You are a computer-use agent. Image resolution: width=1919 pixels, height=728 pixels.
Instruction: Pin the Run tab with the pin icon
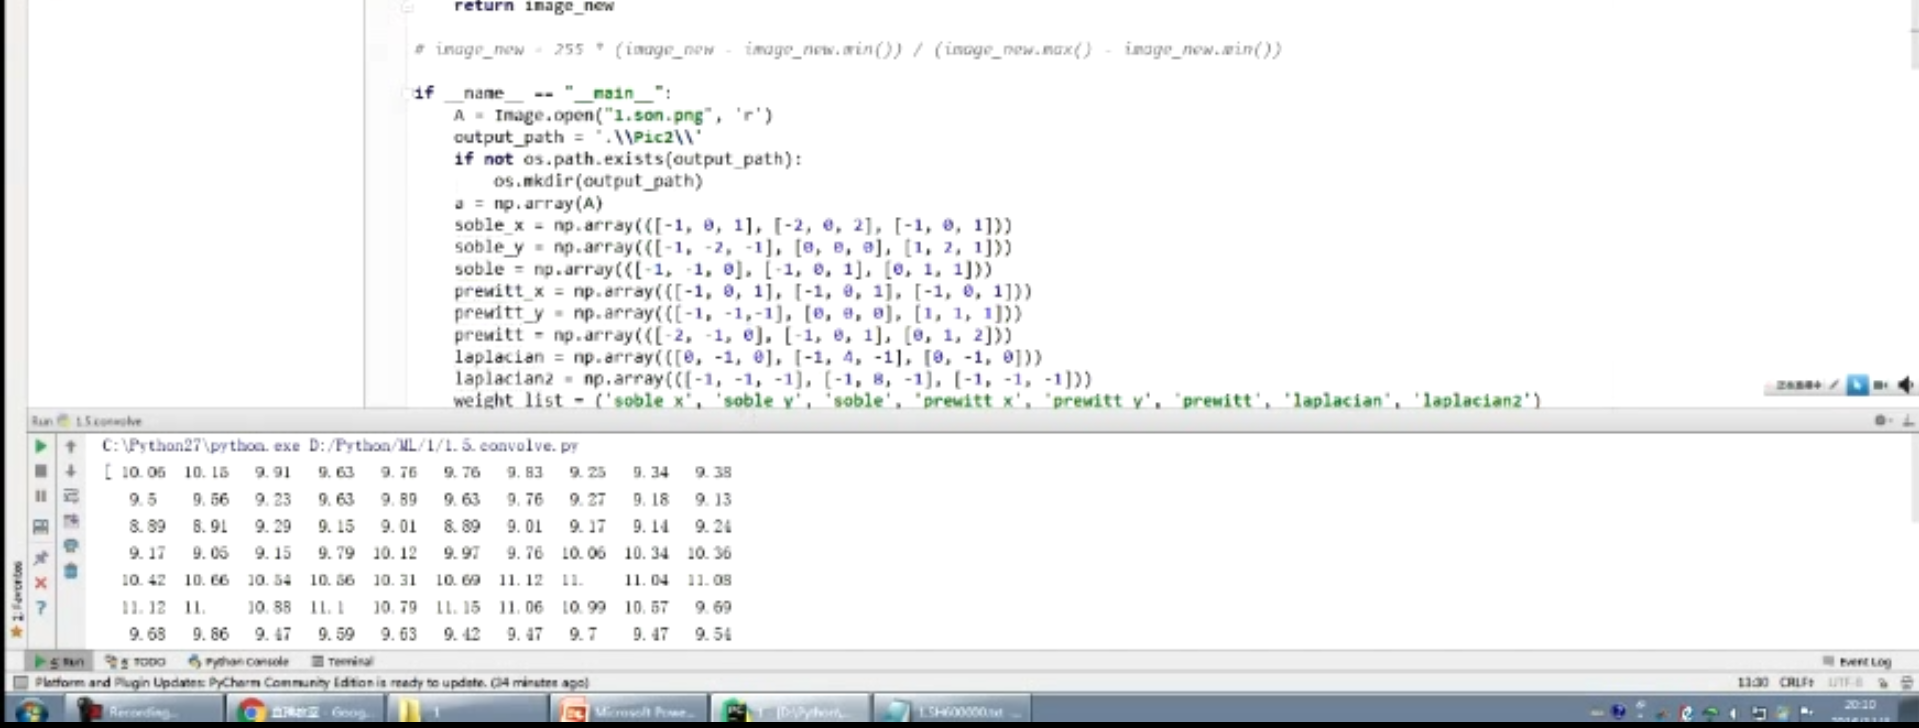click(40, 557)
